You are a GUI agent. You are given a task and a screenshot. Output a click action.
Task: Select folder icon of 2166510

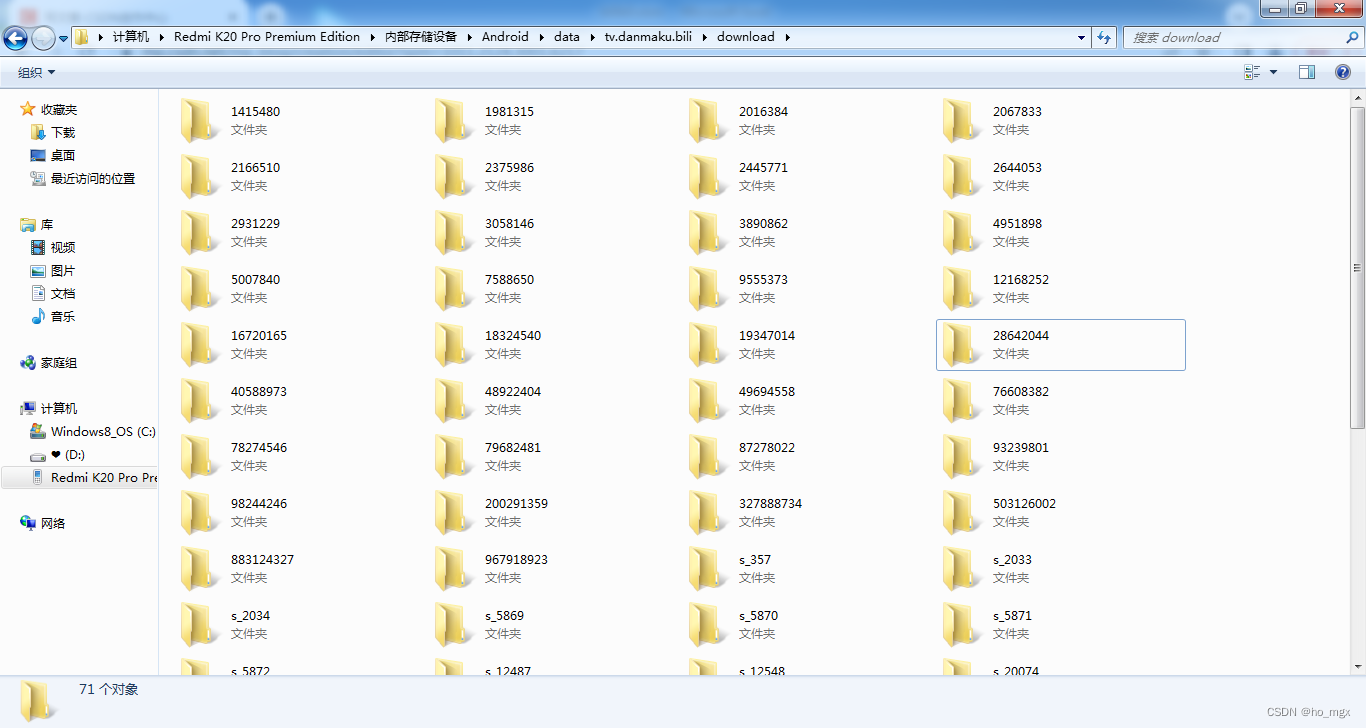200,177
